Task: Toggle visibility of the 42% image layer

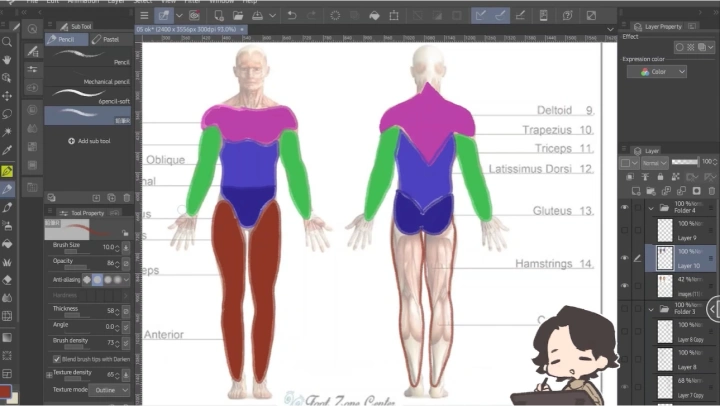Action: point(624,286)
